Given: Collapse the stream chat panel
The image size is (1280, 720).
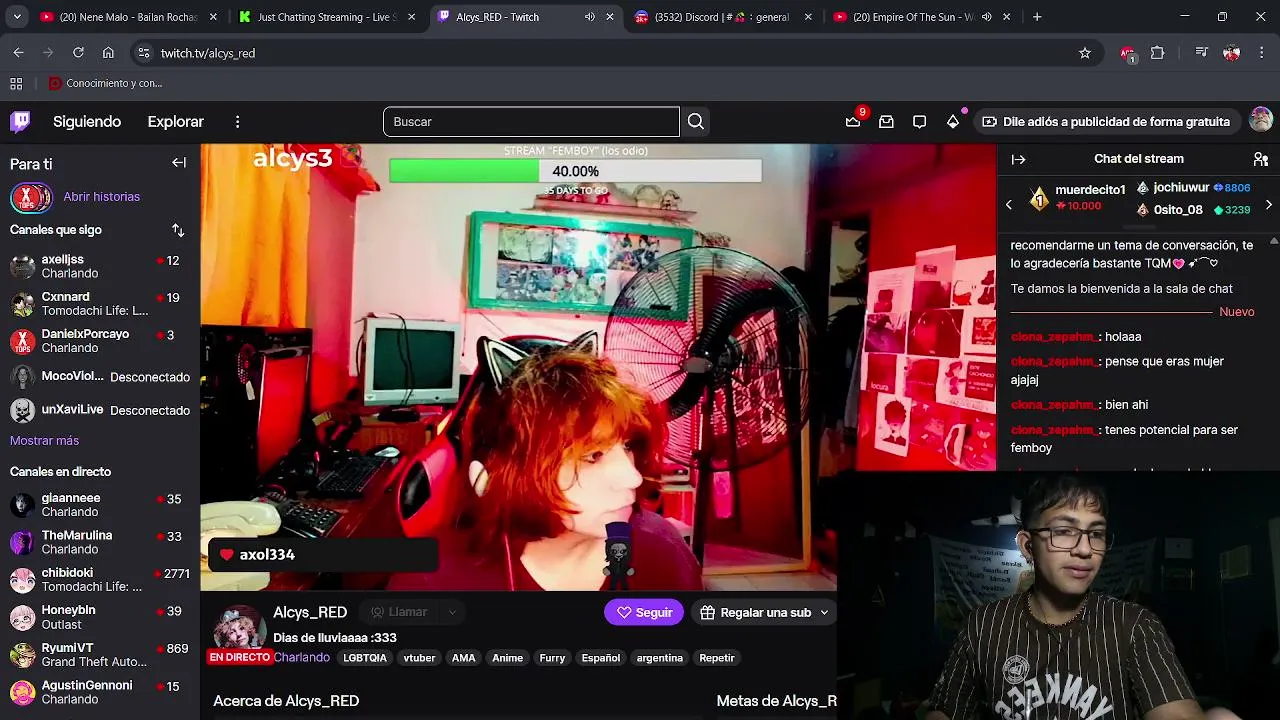Looking at the screenshot, I should (x=1019, y=159).
